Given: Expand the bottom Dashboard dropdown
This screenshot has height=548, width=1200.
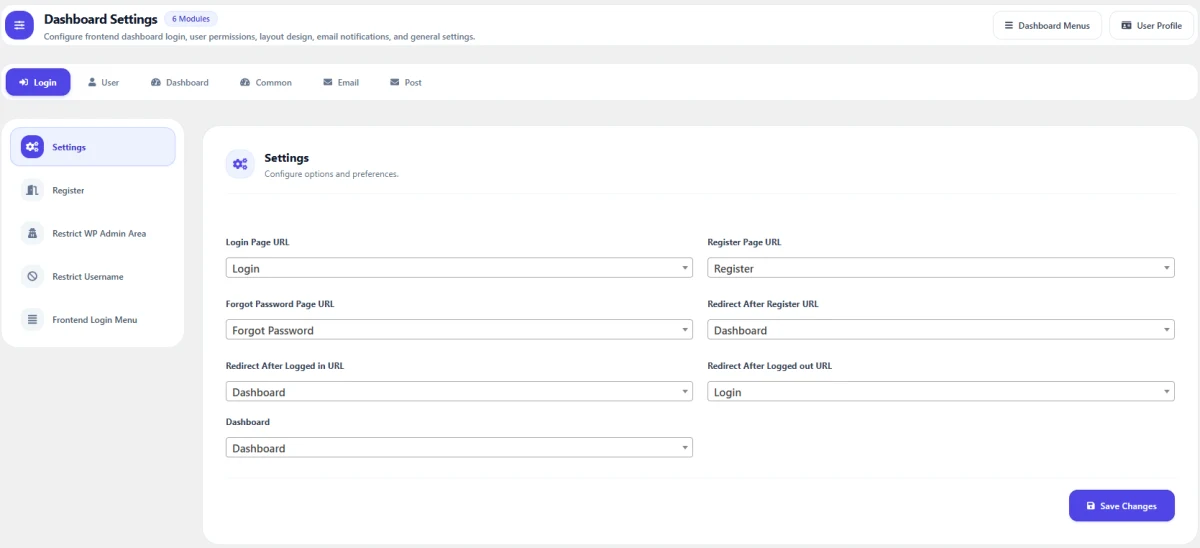Looking at the screenshot, I should tap(459, 448).
